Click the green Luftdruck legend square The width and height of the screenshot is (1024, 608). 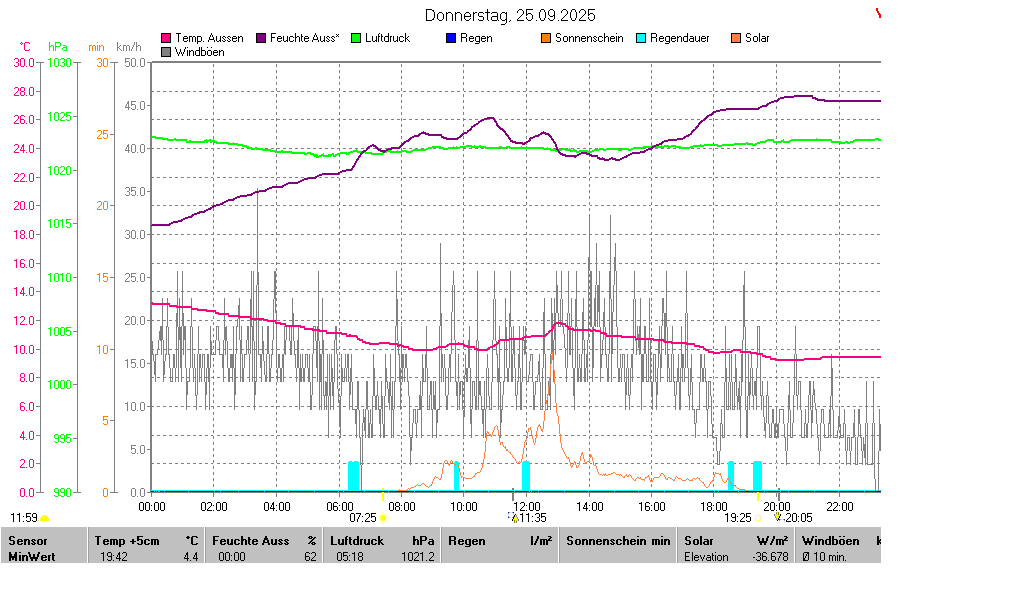[x=356, y=38]
